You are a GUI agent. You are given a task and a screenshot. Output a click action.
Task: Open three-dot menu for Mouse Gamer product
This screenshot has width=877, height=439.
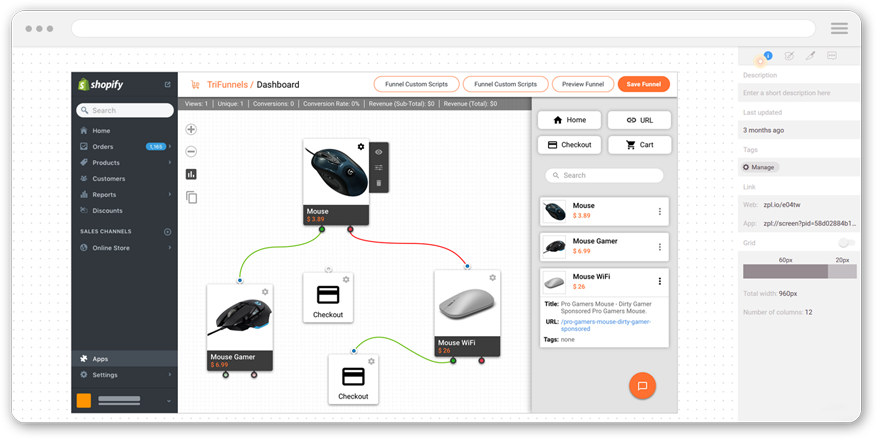(x=659, y=247)
